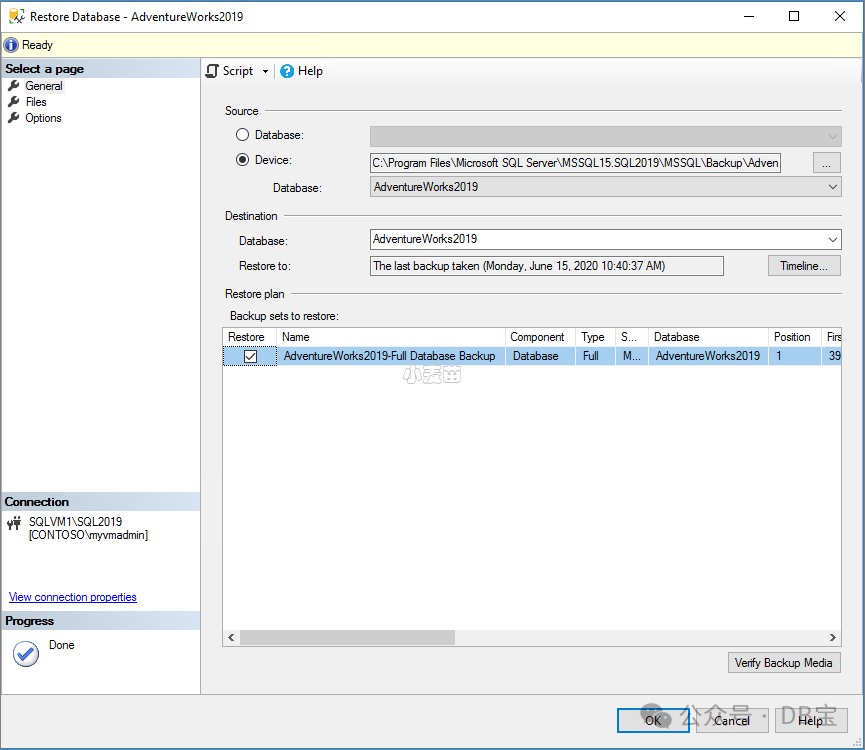
Task: Click the Component column header
Action: point(540,337)
